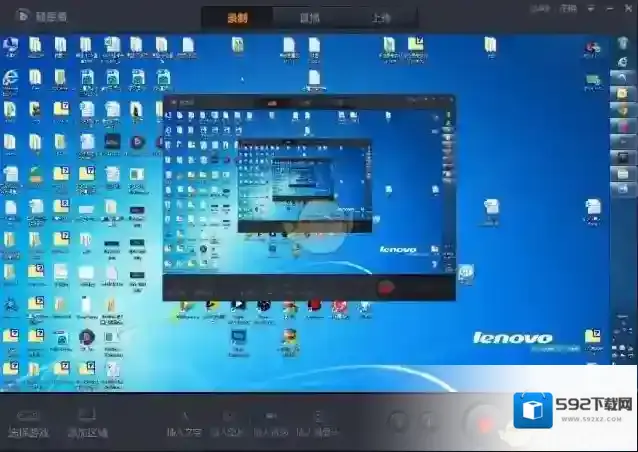The width and height of the screenshot is (638, 452).
Task: Click the round button immediately left of record
Action: point(429,421)
